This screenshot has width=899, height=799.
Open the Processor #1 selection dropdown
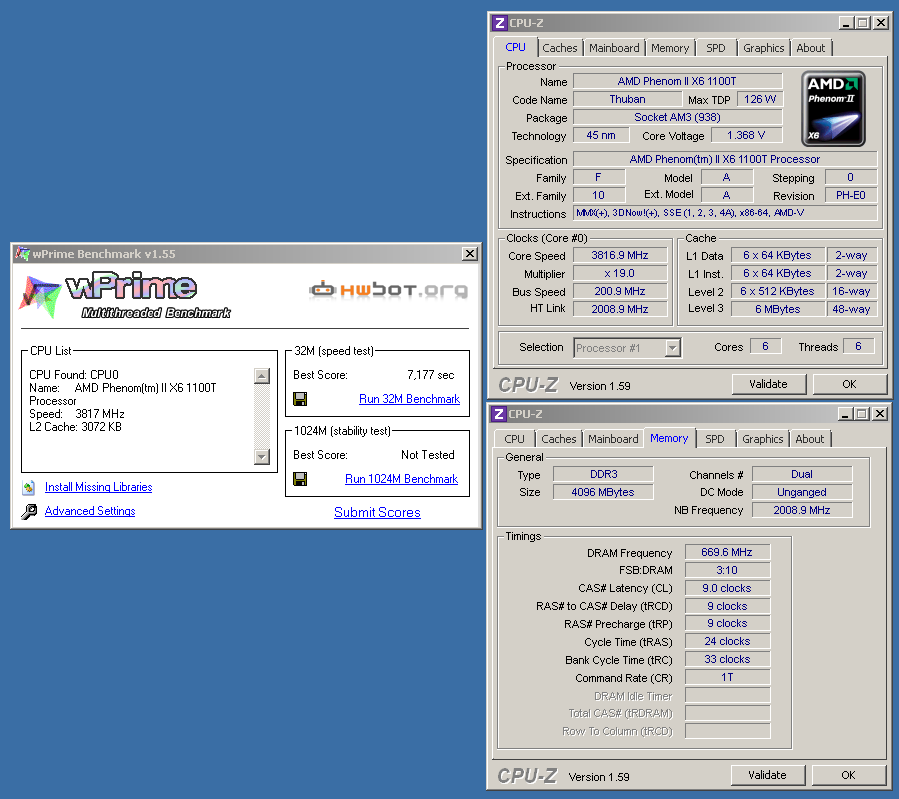point(673,348)
